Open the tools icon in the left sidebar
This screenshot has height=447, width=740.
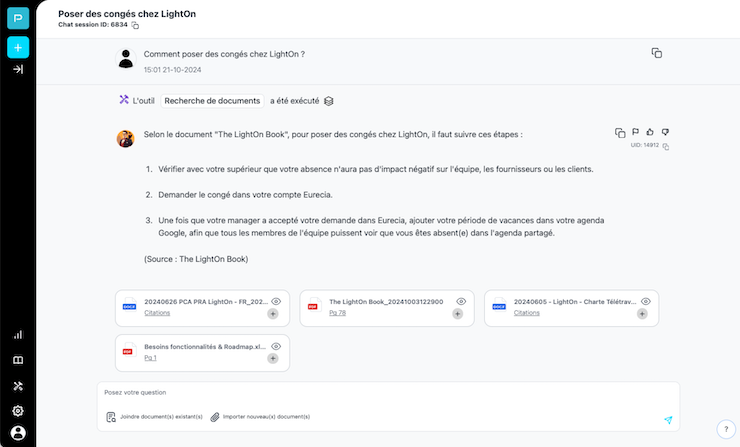coord(18,386)
